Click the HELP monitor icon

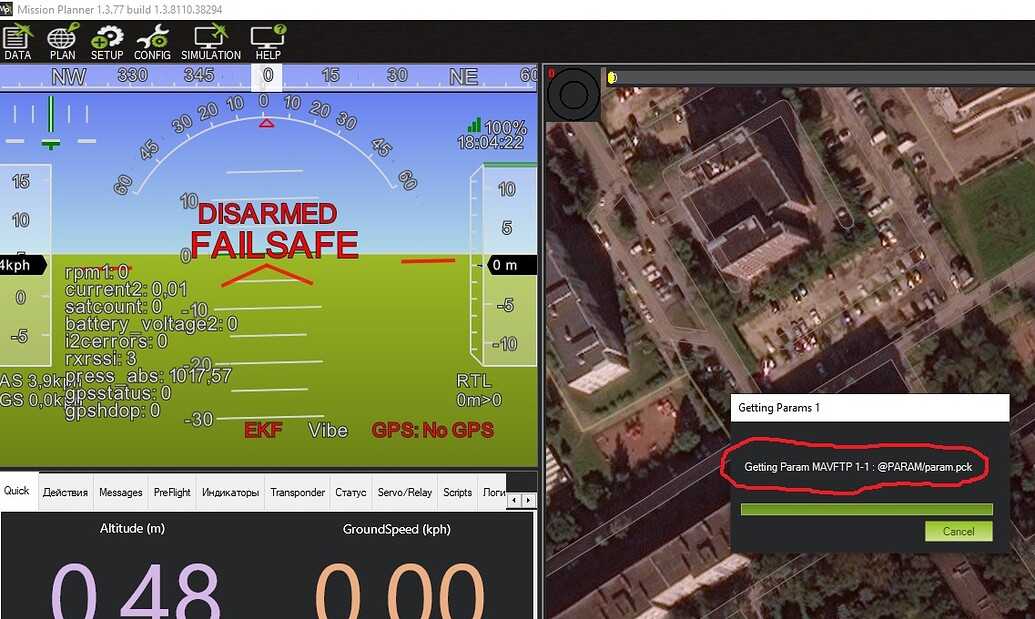pyautogui.click(x=268, y=42)
